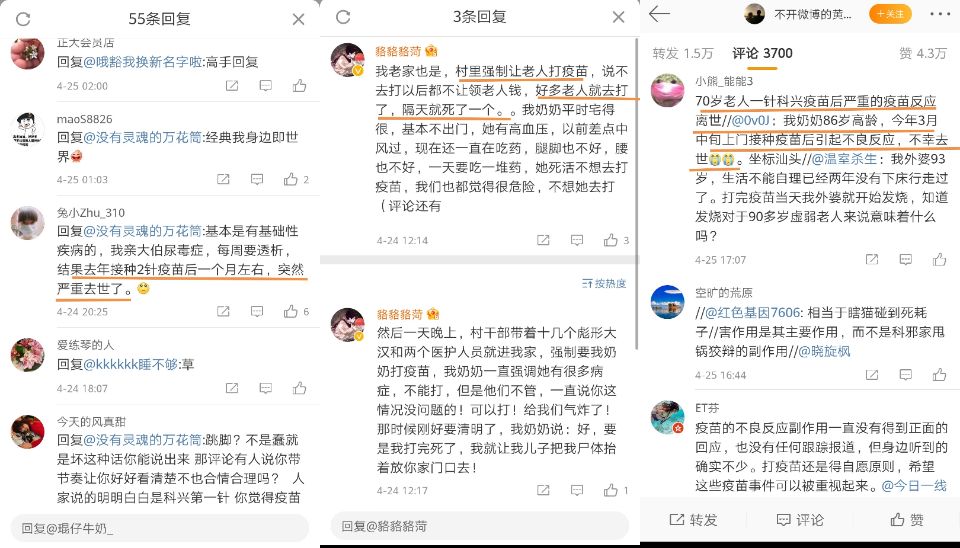Open the 按热度 sort selector
Image resolution: width=960 pixels, height=548 pixels.
point(604,283)
